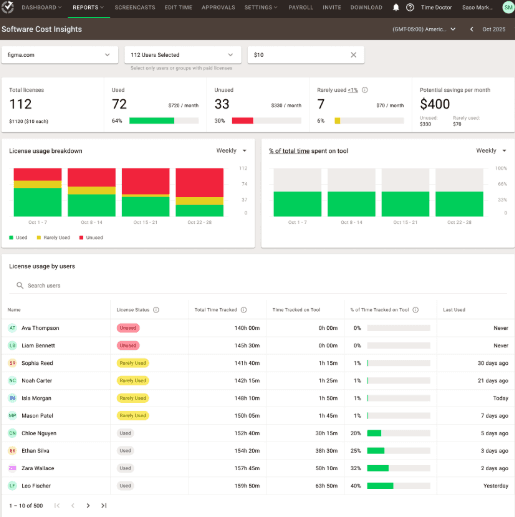Click the red Unused 30% progress bar
Screen dimensions: 515x517
(267, 121)
